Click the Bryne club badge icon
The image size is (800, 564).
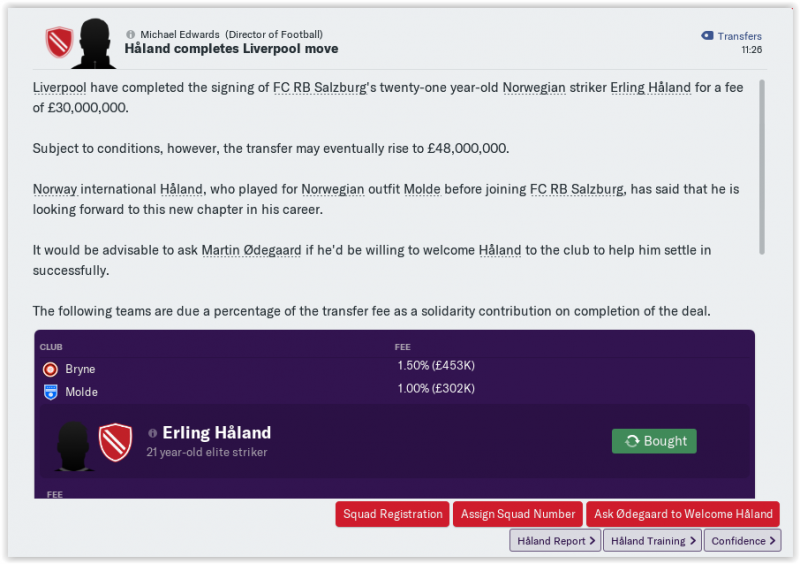point(50,369)
